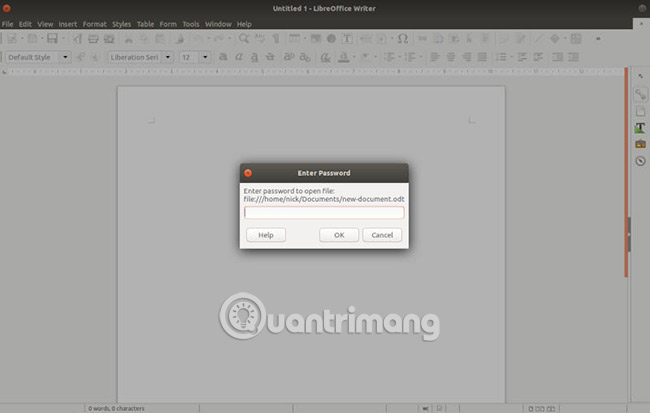Image resolution: width=650 pixels, height=413 pixels.
Task: Open the Tools menu
Action: 191,24
